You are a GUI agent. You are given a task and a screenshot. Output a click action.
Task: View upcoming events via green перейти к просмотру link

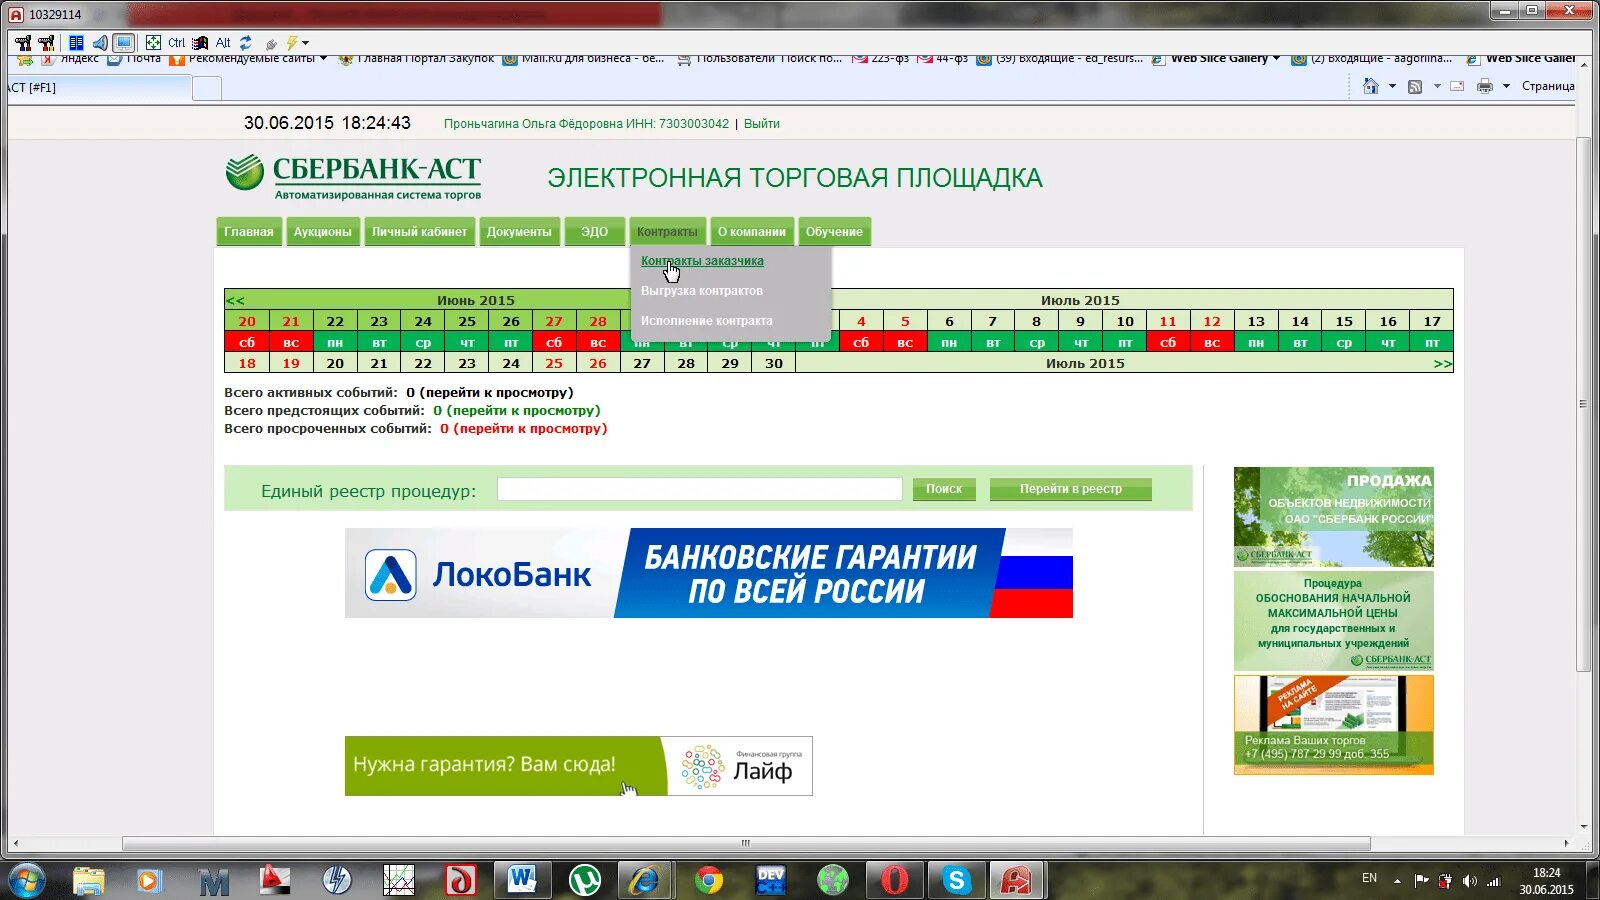tap(524, 411)
